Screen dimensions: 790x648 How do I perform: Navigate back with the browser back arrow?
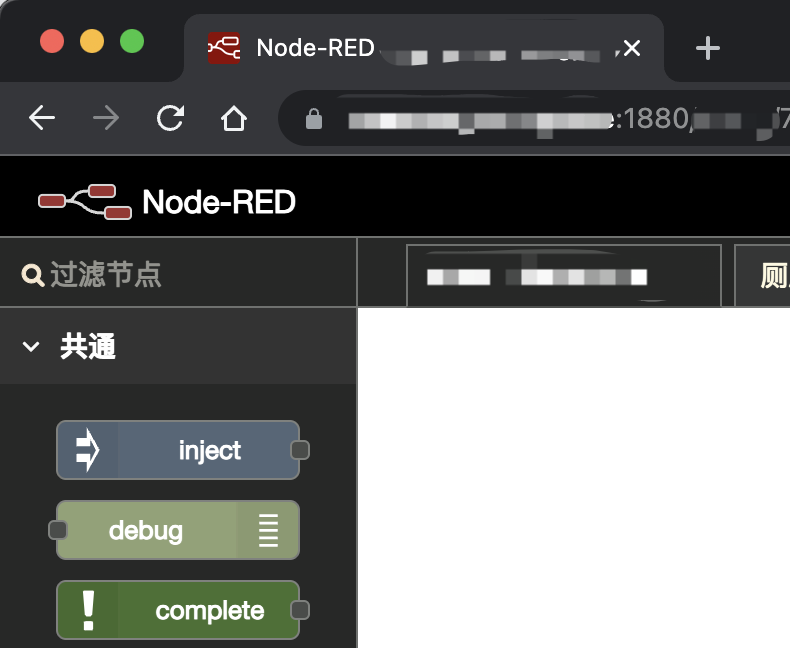[x=42, y=119]
